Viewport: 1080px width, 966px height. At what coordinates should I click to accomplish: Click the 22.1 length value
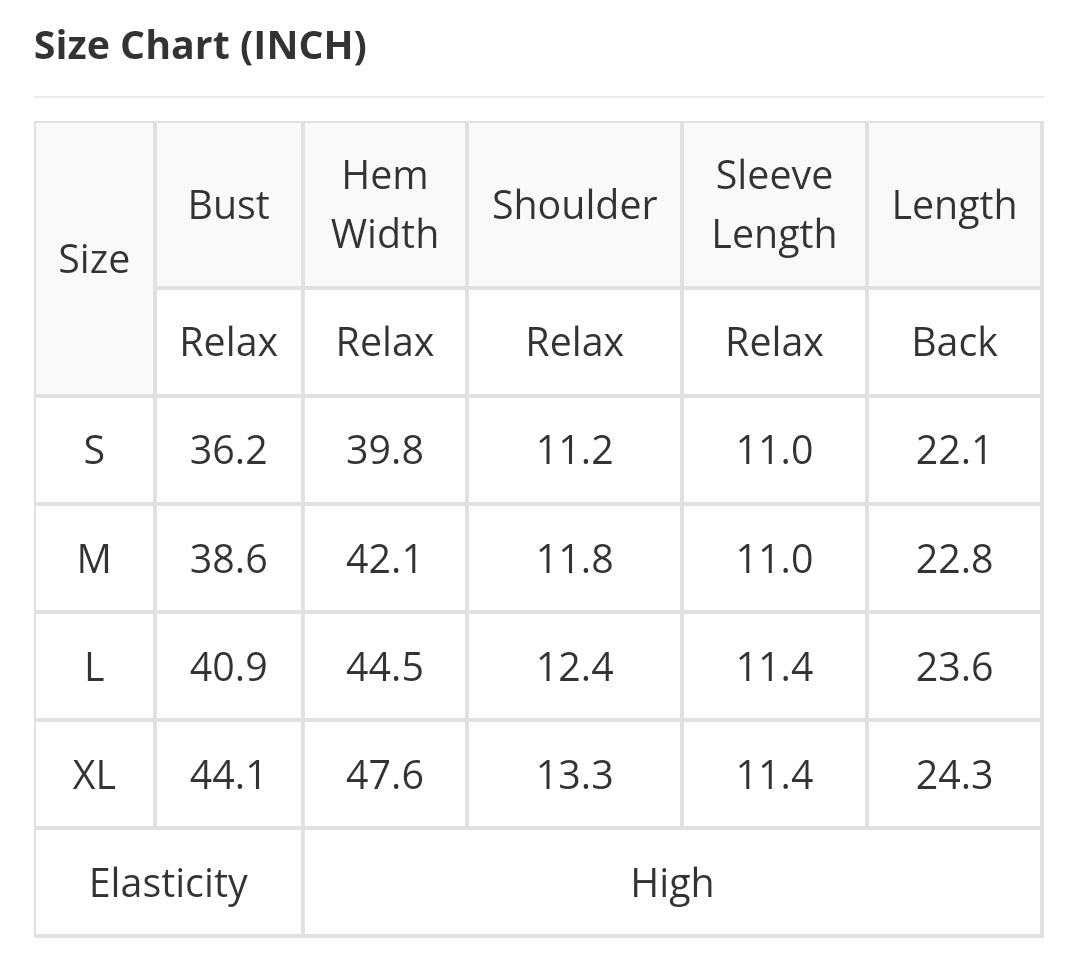954,450
